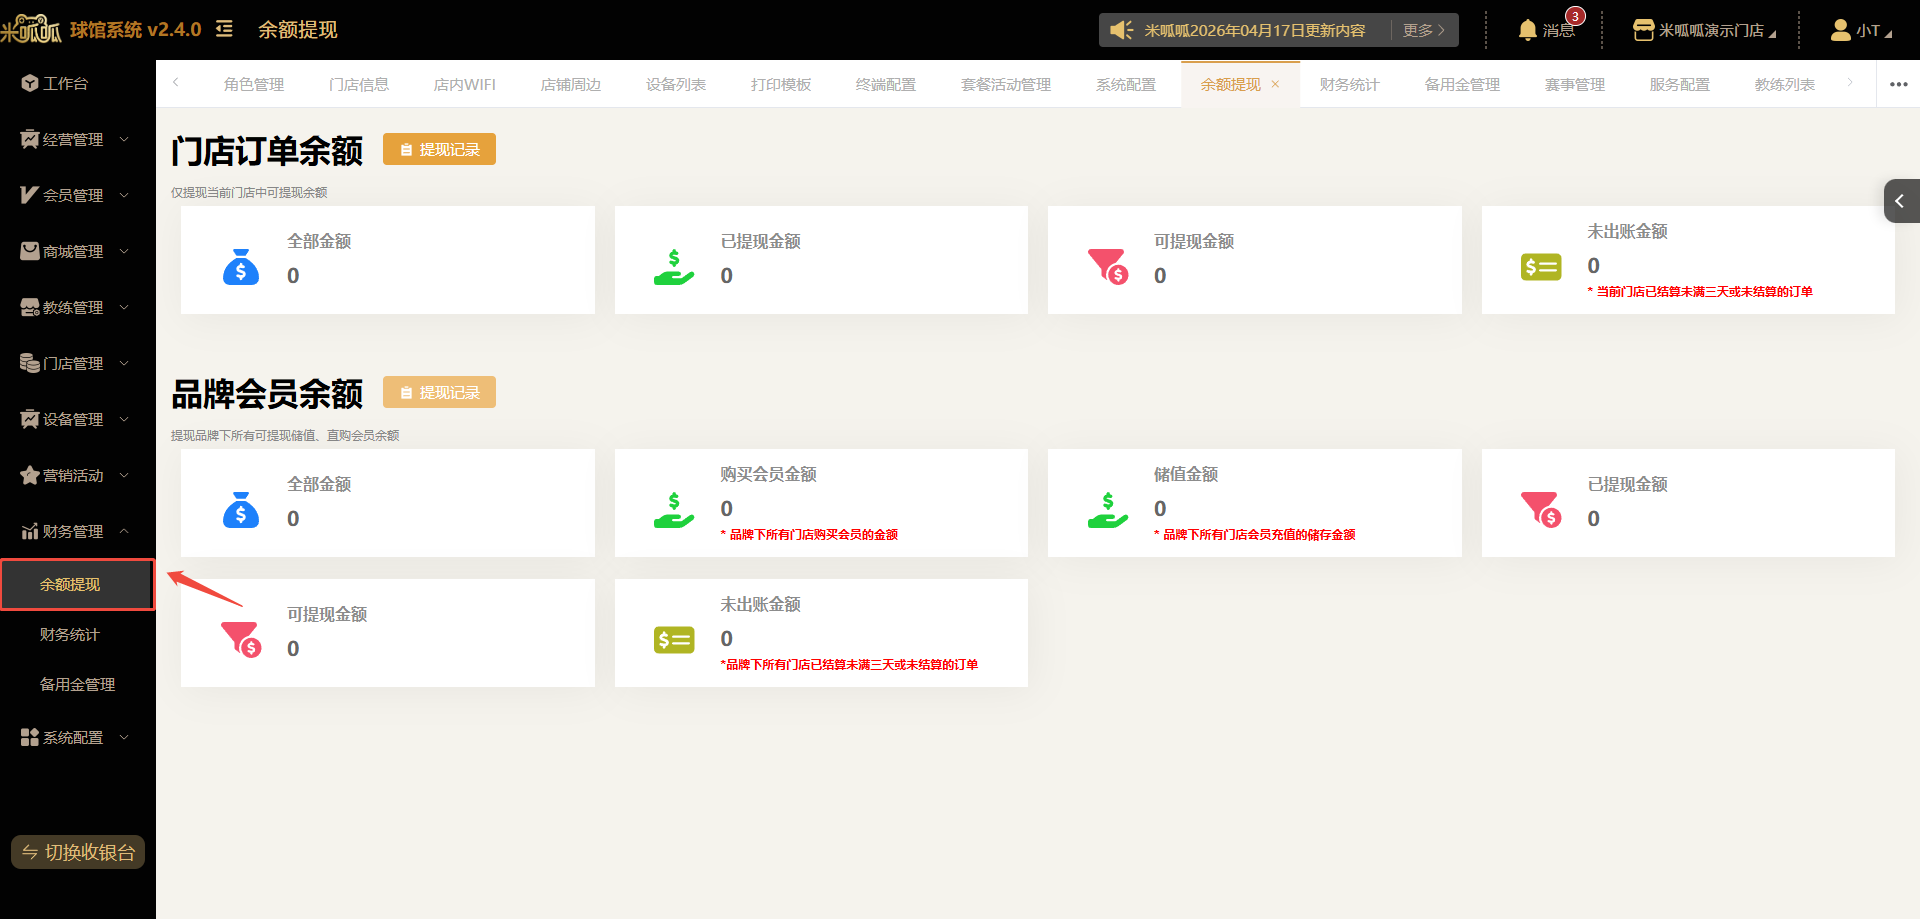Expand the 教练管理 menu chevron
Screen dimensions: 1920x919
pos(124,307)
